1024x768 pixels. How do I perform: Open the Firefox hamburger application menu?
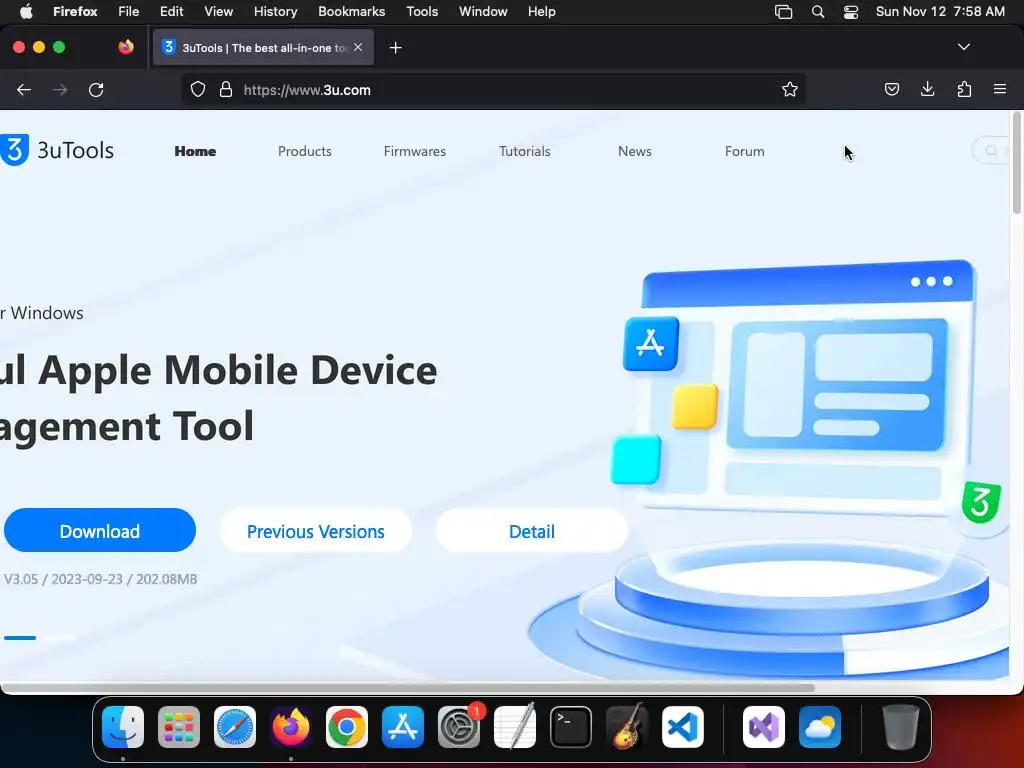click(1000, 89)
